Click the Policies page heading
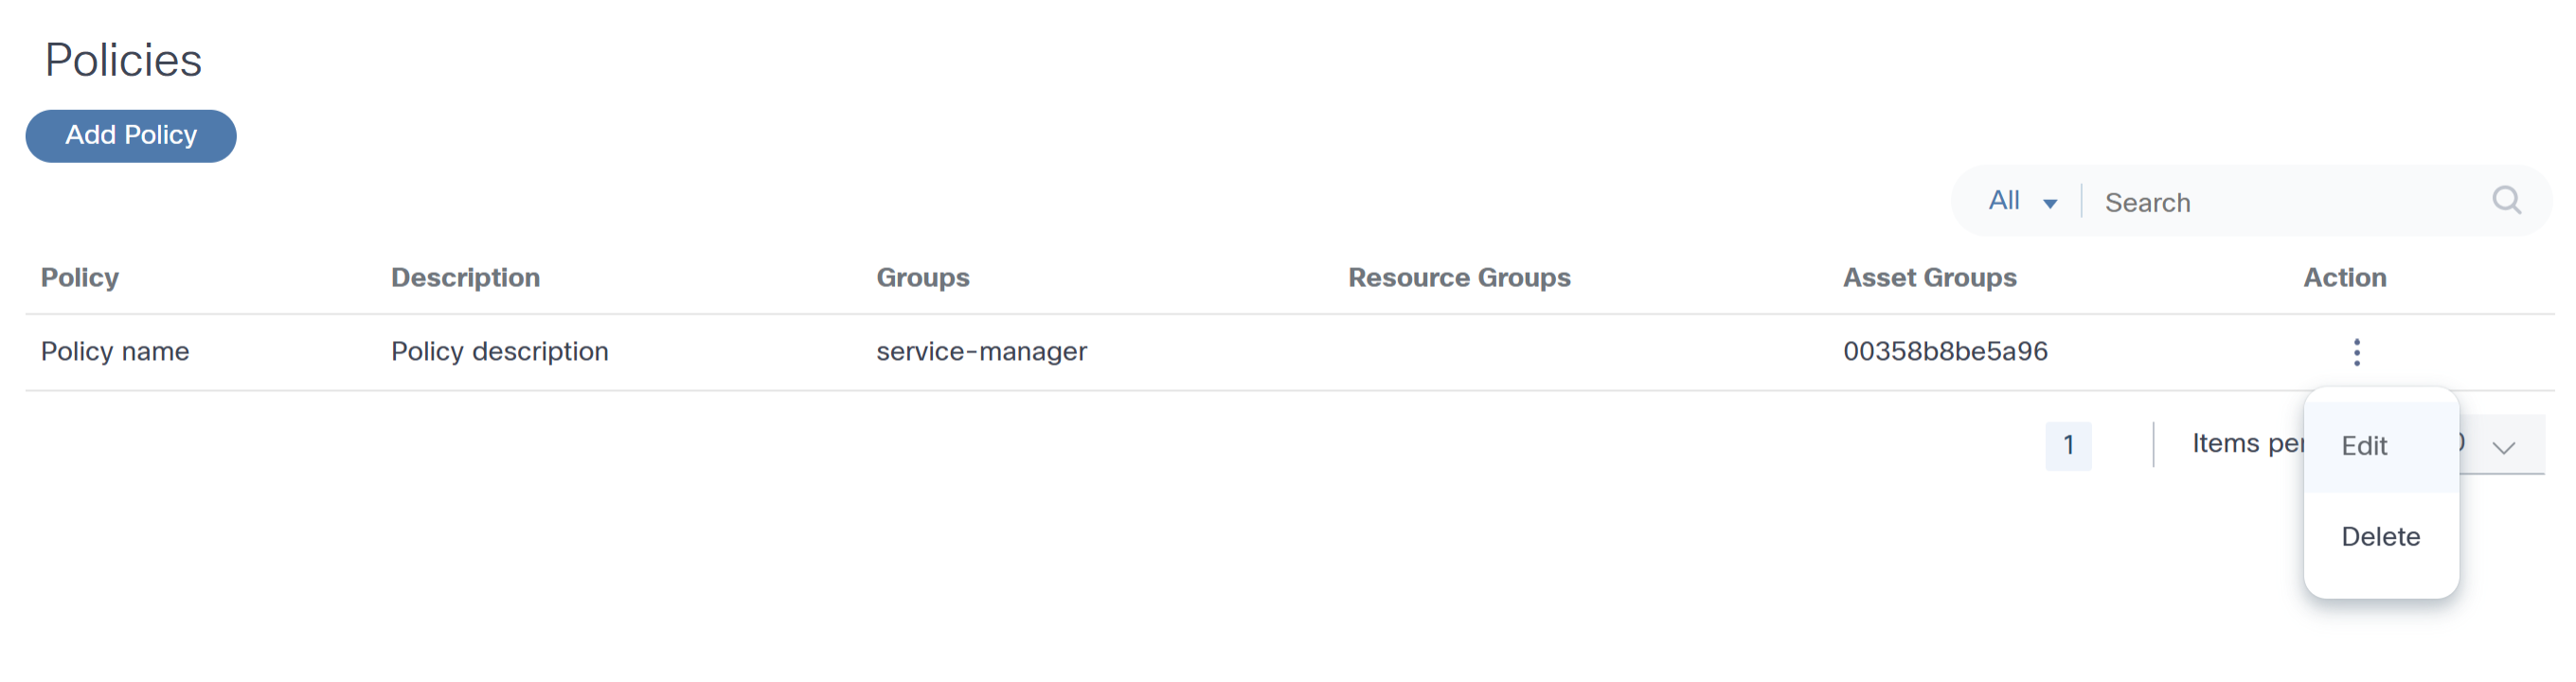This screenshot has width=2576, height=682. [123, 60]
